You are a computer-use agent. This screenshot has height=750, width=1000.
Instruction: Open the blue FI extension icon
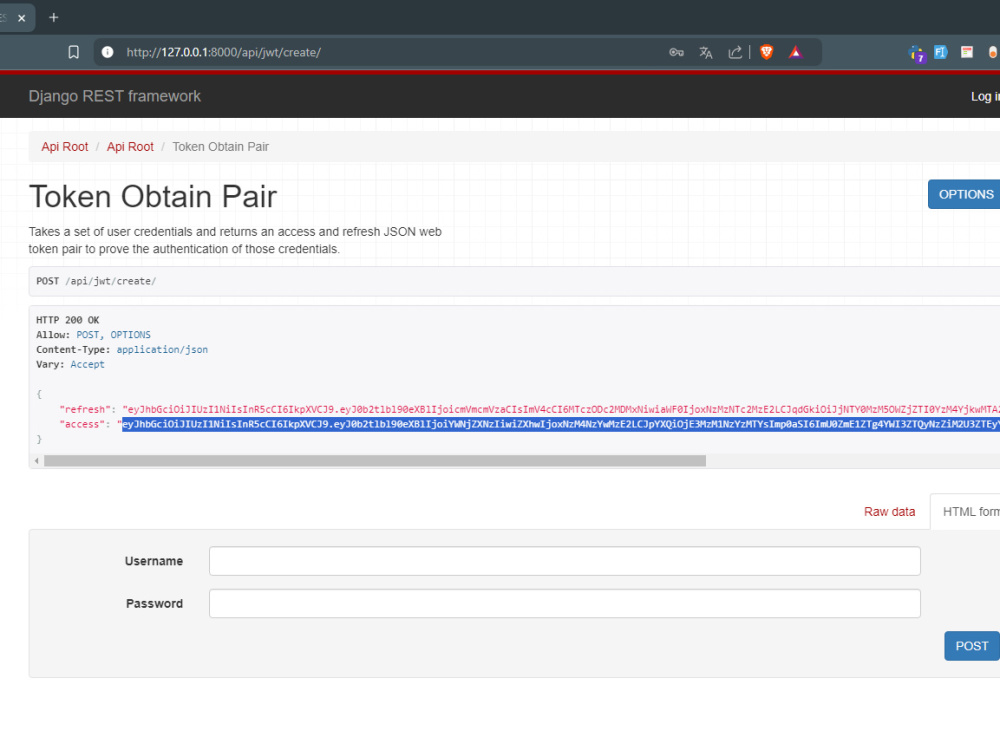[x=941, y=52]
